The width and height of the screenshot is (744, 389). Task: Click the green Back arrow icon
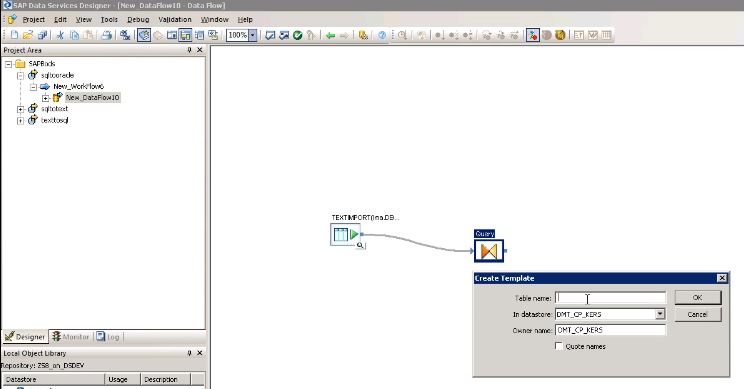point(330,35)
